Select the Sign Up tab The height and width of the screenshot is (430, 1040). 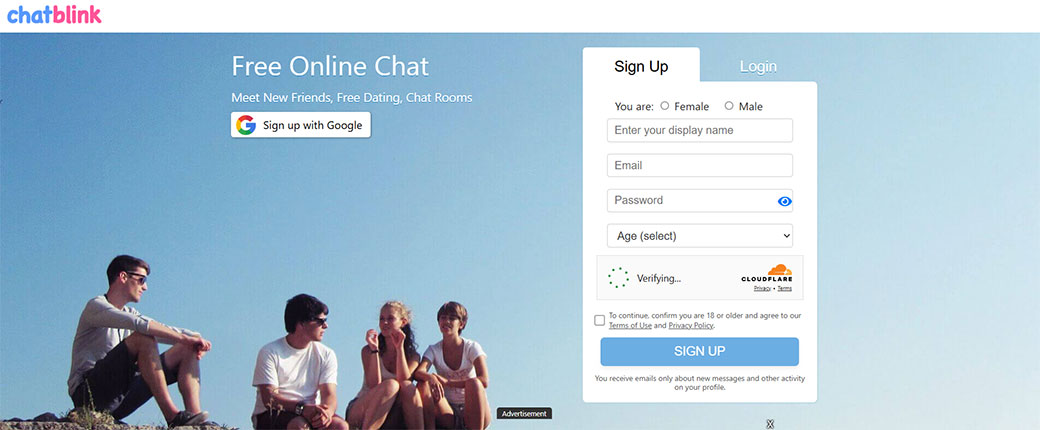pos(641,66)
